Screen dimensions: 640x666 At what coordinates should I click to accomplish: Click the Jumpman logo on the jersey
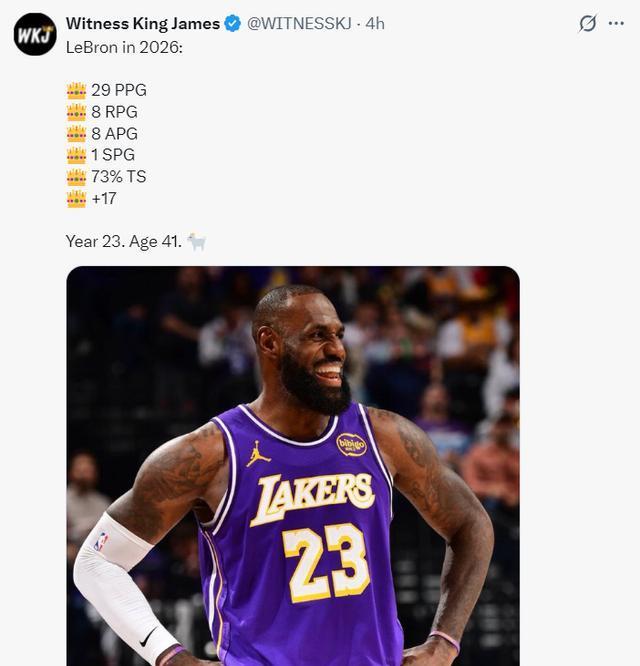pos(258,454)
